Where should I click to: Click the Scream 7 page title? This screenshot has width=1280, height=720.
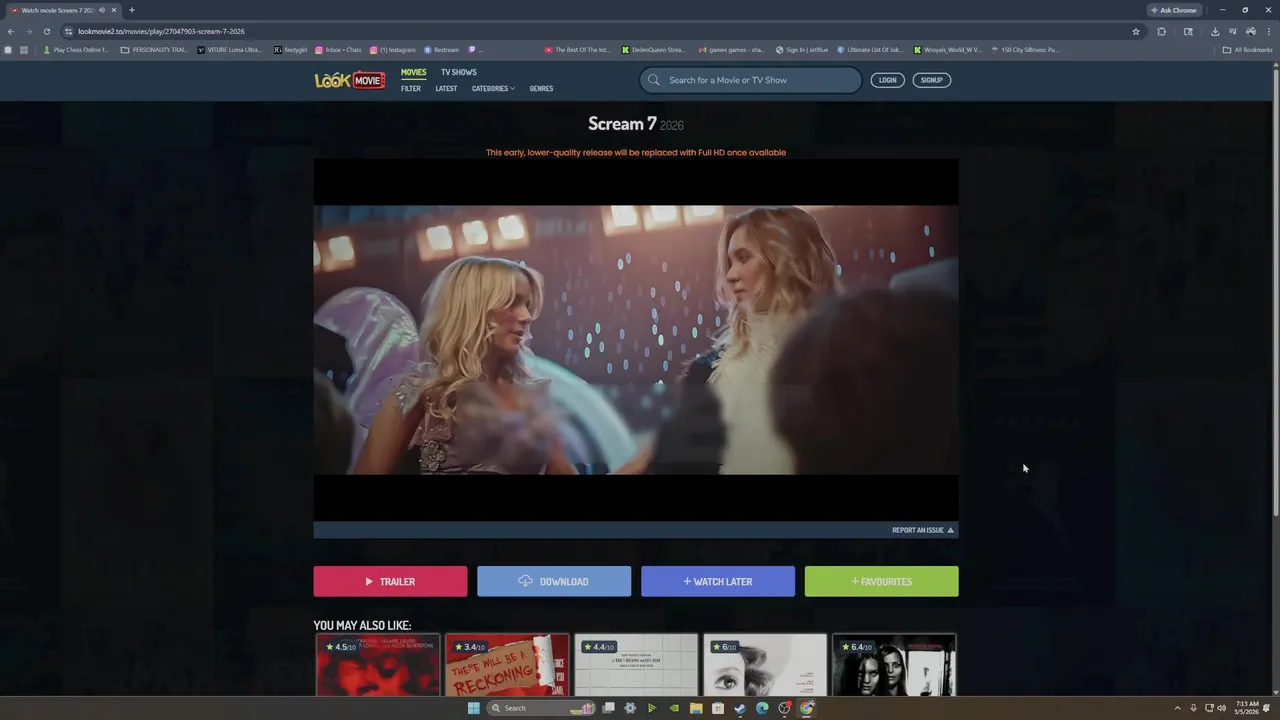[622, 124]
